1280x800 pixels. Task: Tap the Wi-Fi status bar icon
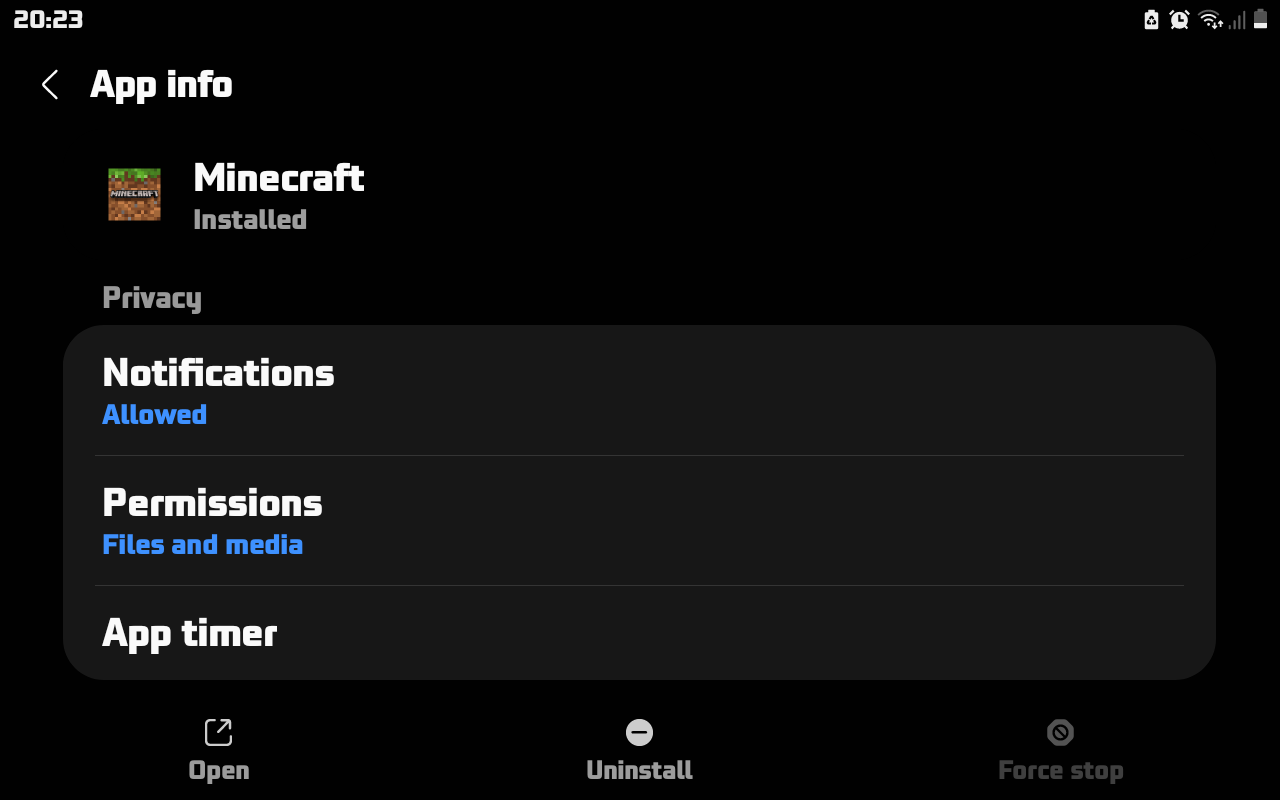pyautogui.click(x=1210, y=20)
